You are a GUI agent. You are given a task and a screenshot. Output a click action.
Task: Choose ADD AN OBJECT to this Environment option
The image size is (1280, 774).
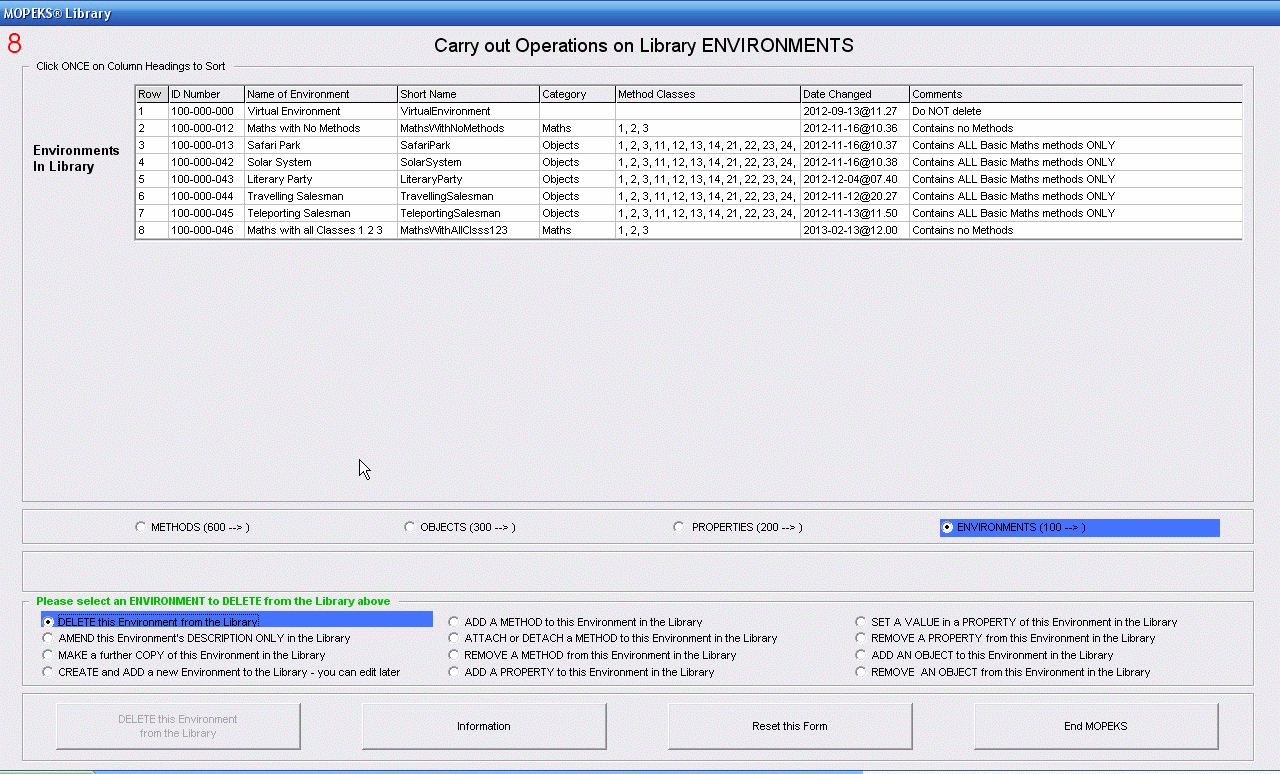(x=861, y=655)
